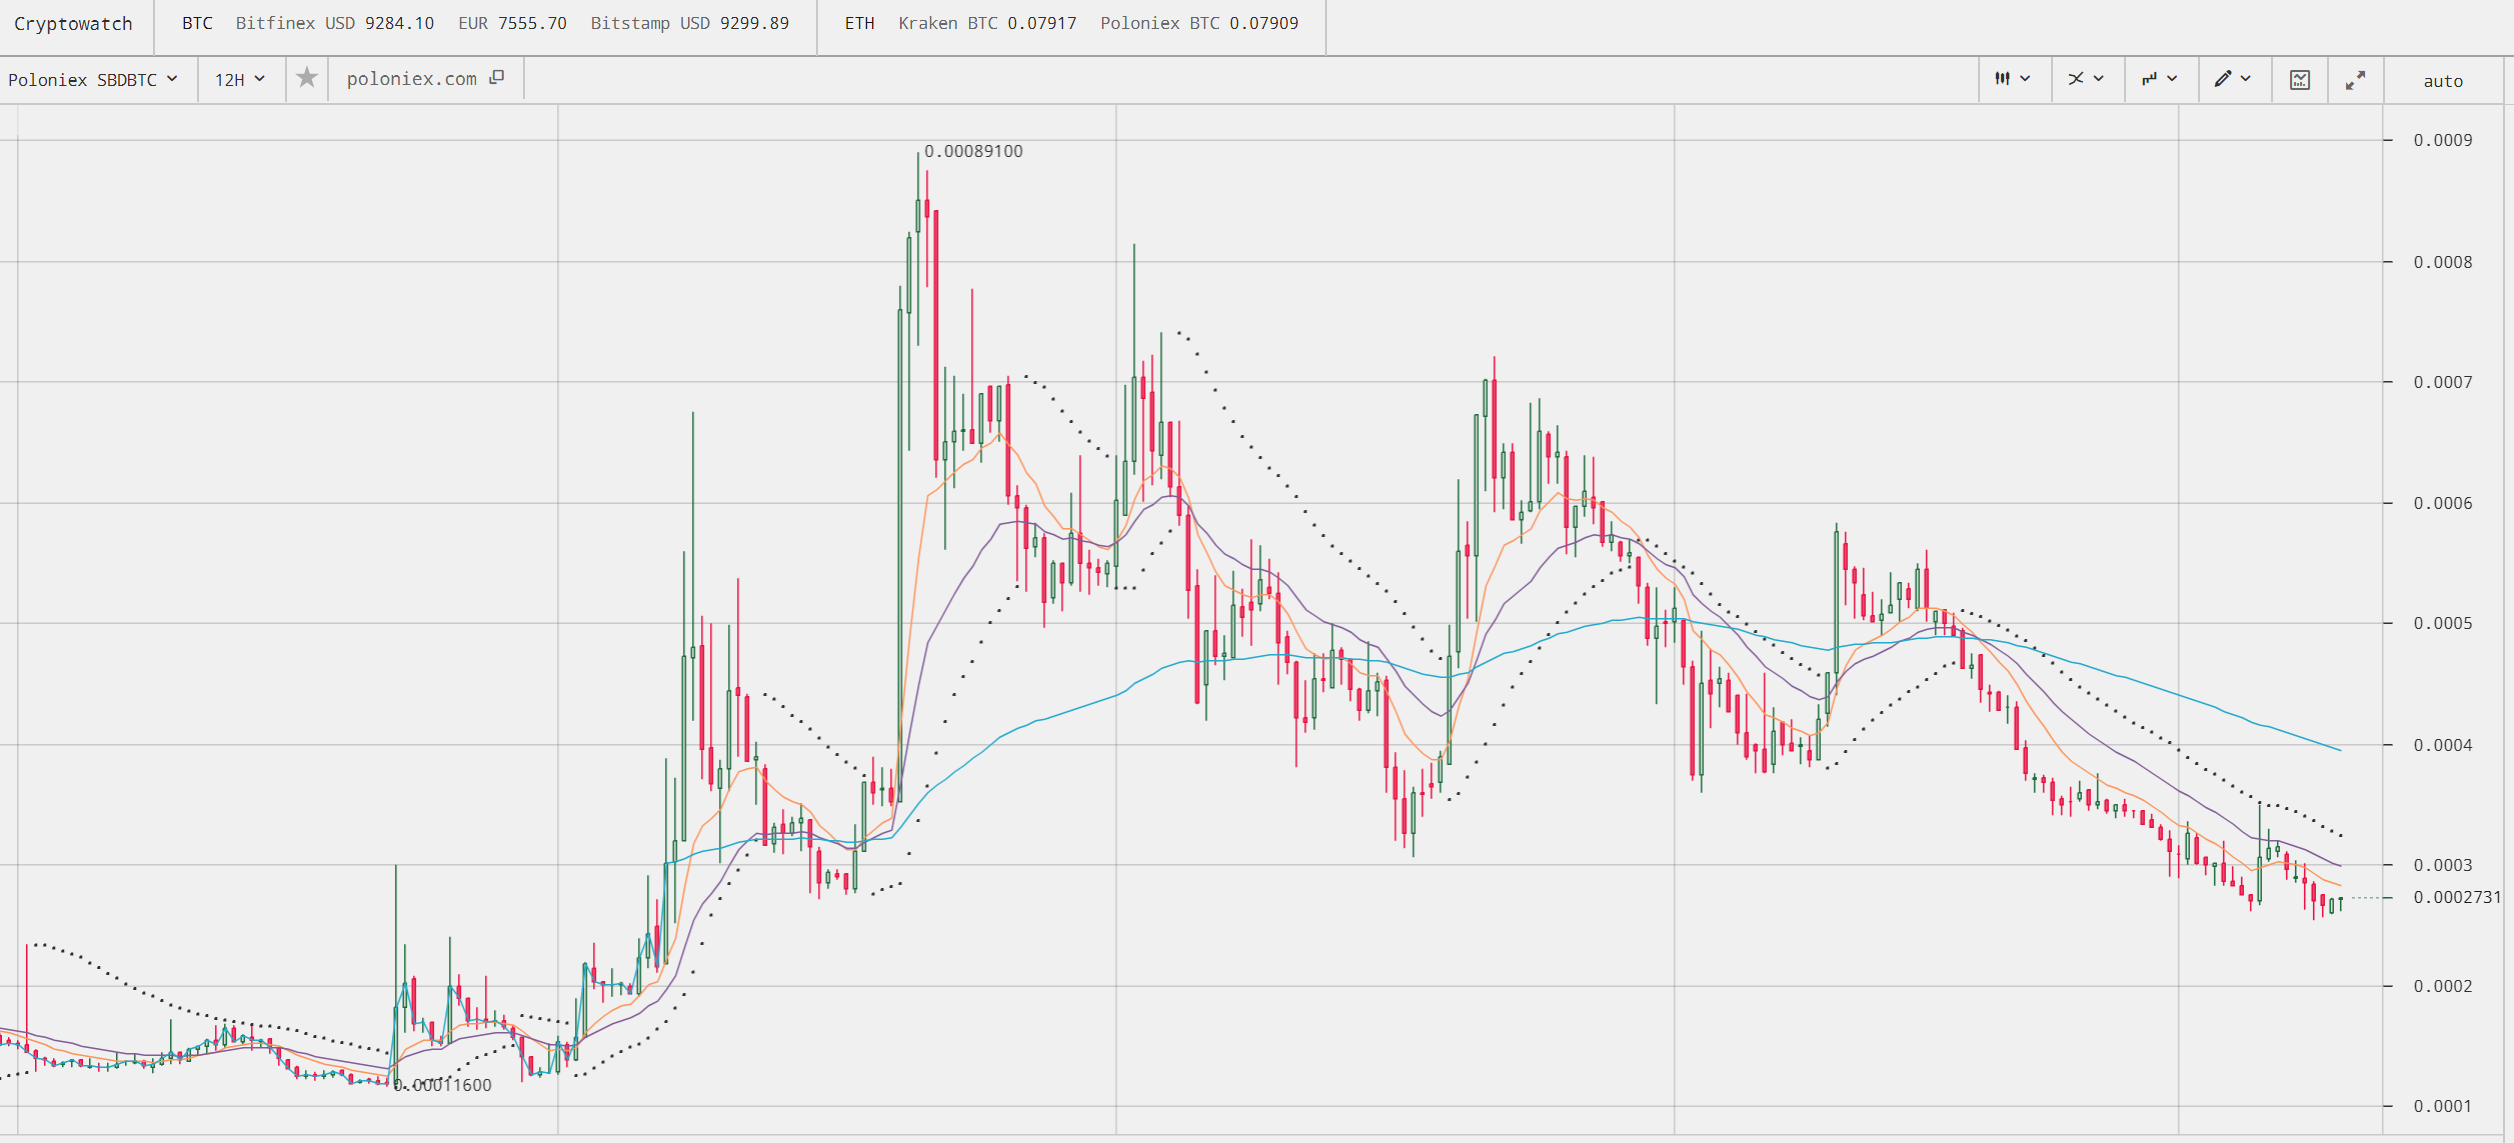
Task: Click the BTC ticker group label
Action: (197, 23)
